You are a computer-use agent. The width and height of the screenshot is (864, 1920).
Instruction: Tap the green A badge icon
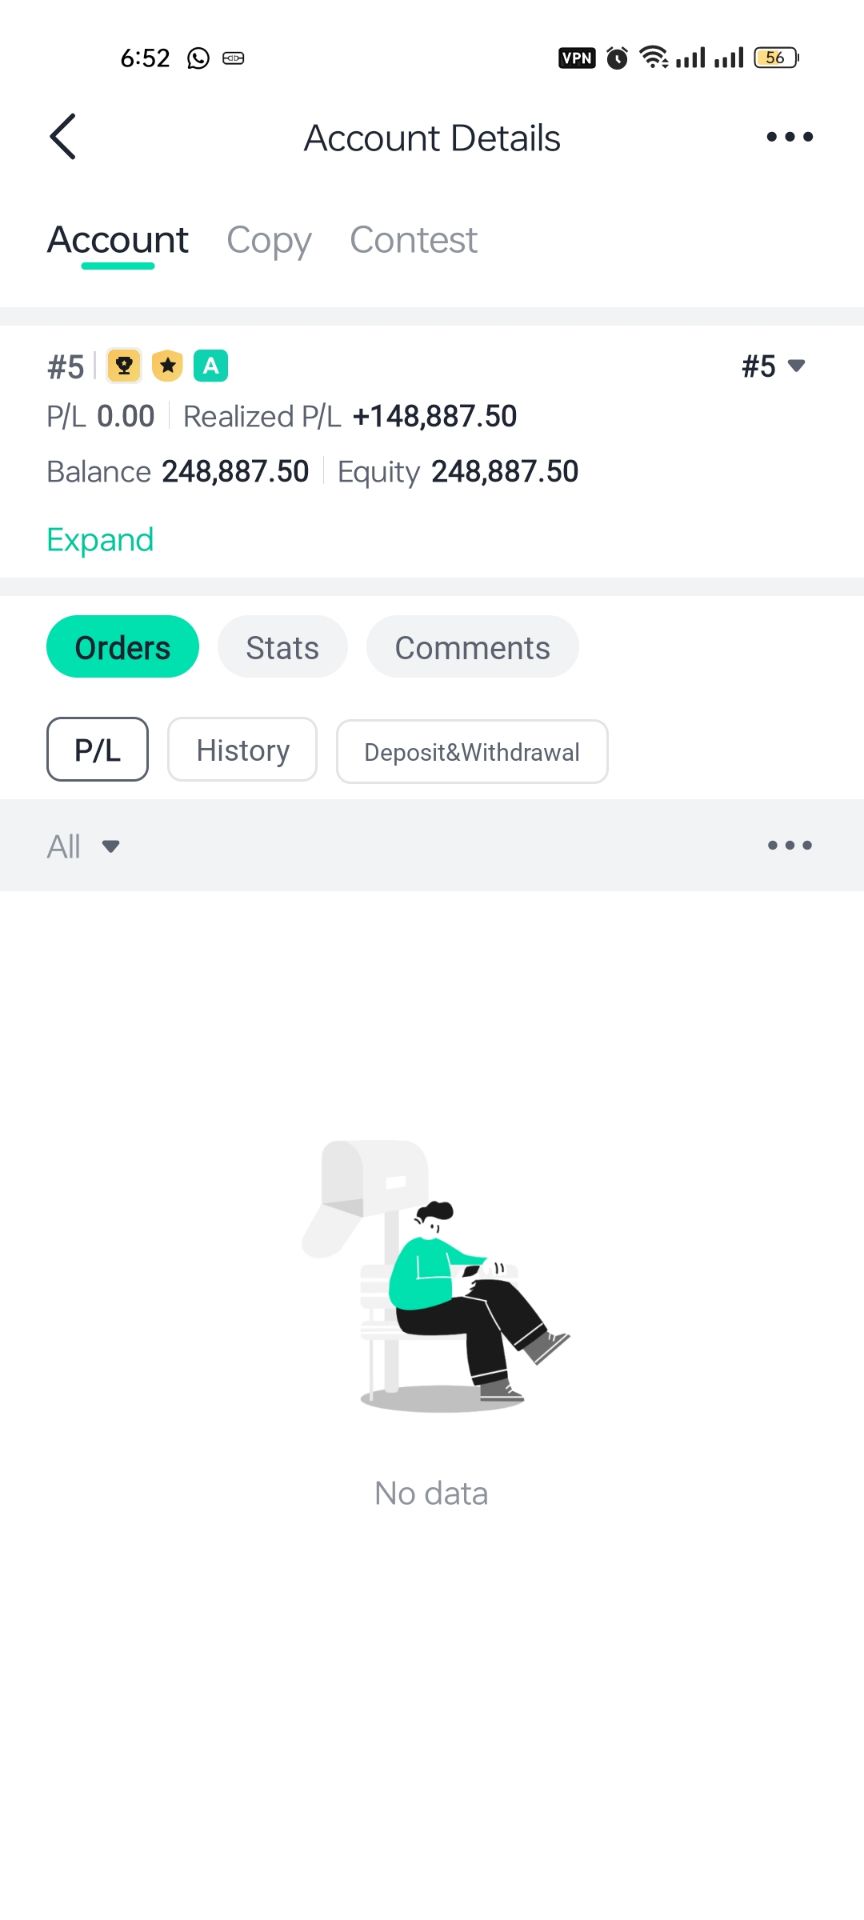coord(211,366)
